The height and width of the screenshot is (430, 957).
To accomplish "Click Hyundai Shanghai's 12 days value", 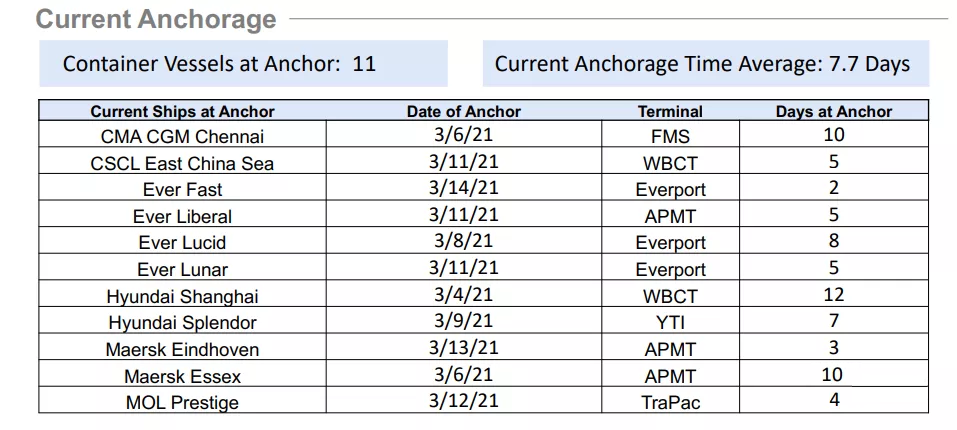I will pos(834,295).
